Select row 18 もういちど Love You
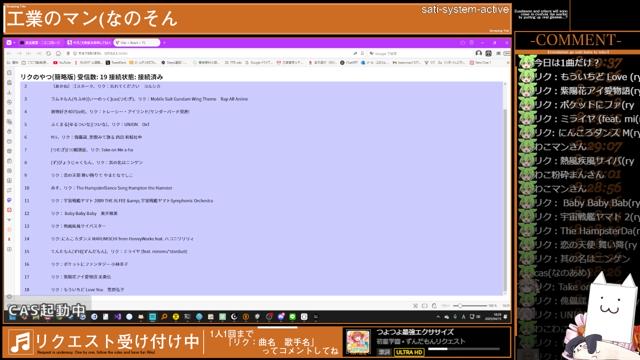640x360 pixels. pos(262,289)
